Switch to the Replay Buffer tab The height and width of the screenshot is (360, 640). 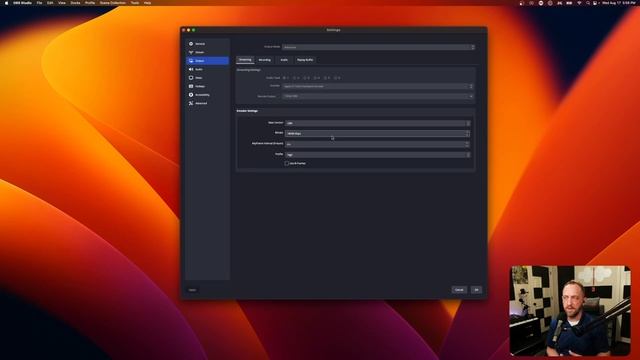click(305, 60)
